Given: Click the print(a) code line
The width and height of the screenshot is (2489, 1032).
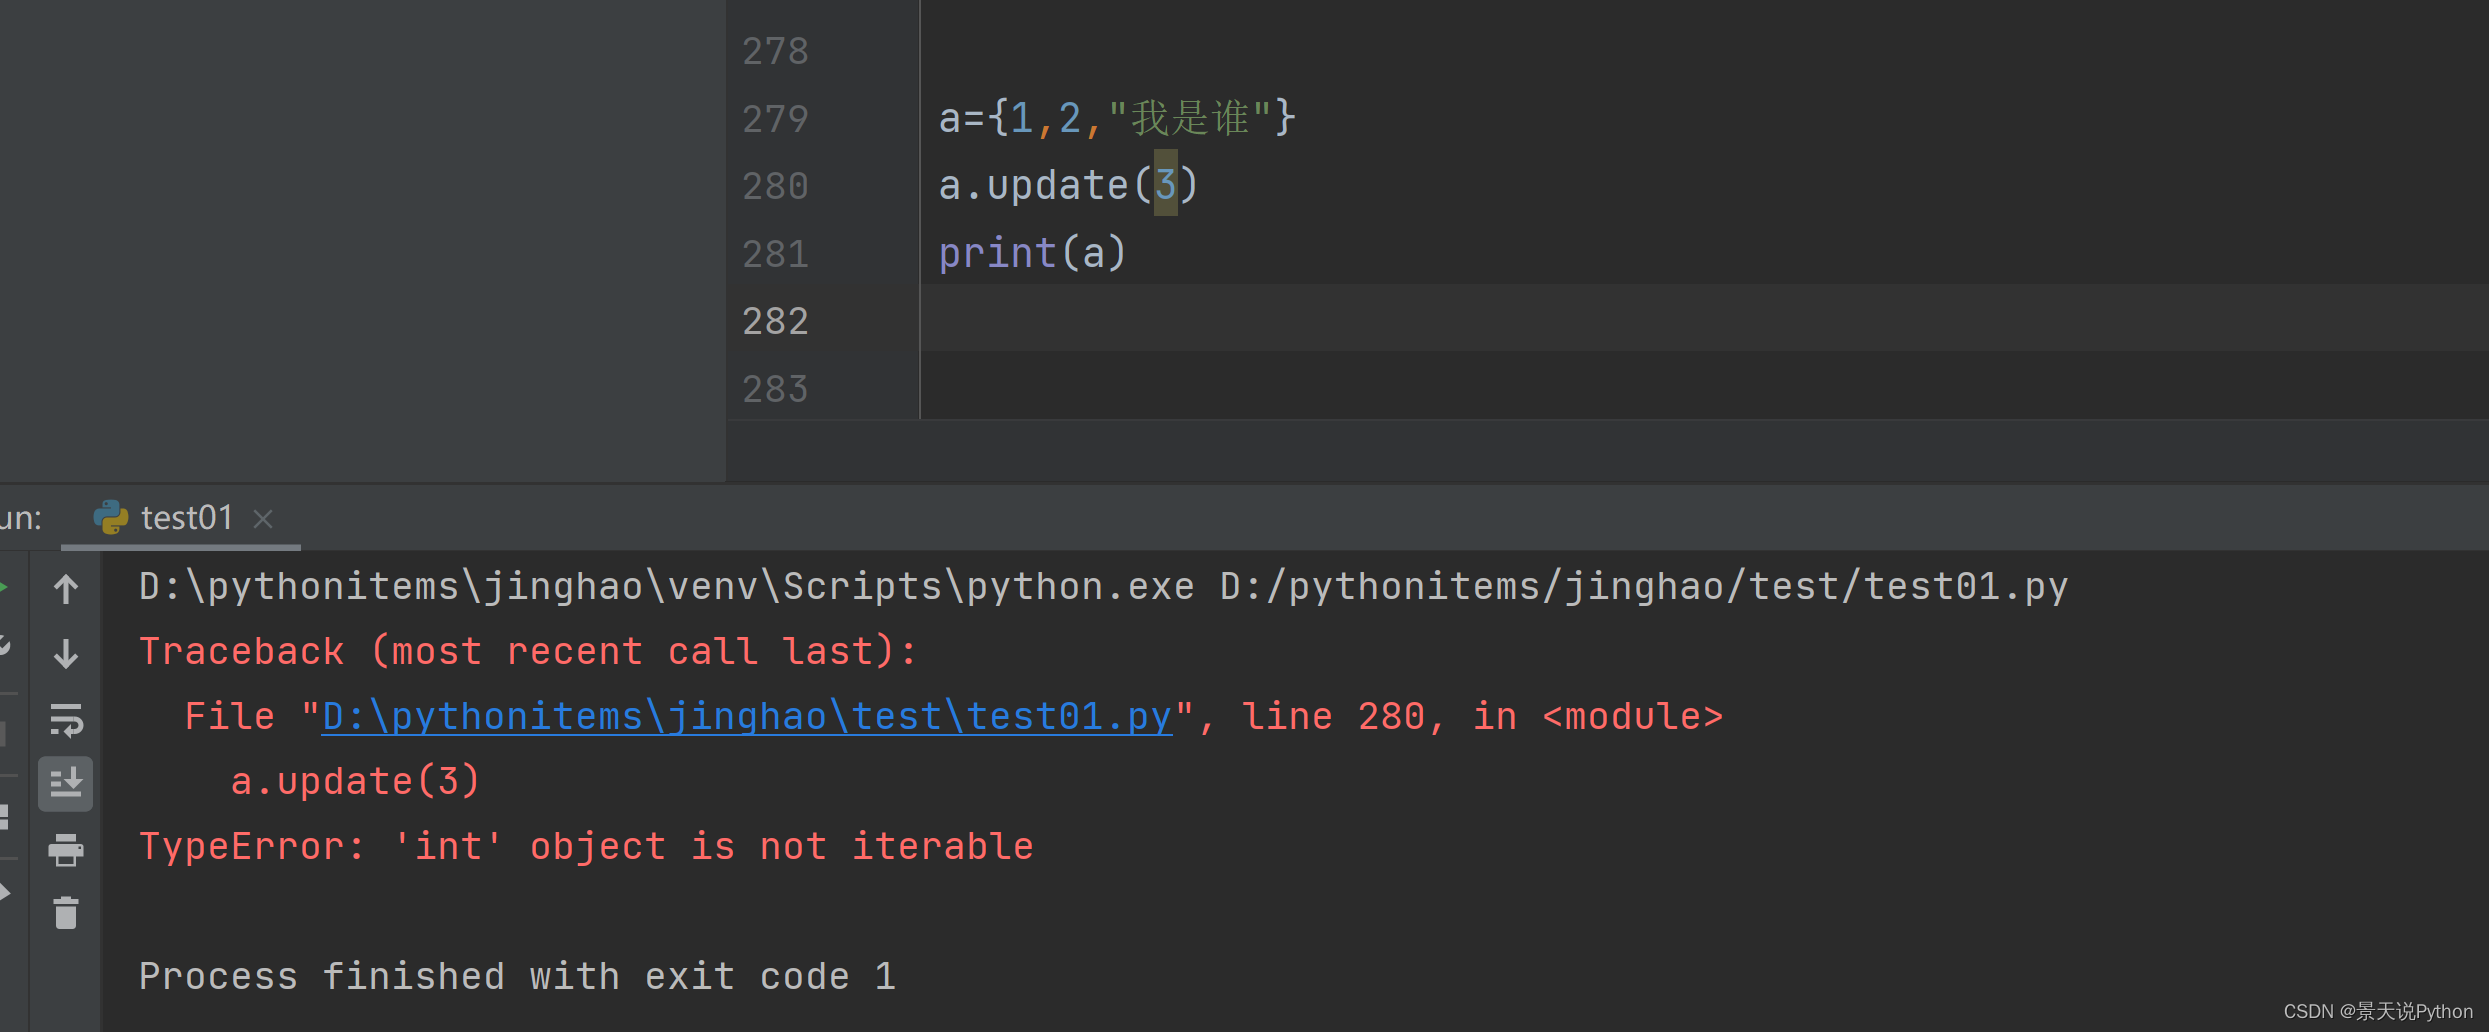Looking at the screenshot, I should (x=1032, y=252).
